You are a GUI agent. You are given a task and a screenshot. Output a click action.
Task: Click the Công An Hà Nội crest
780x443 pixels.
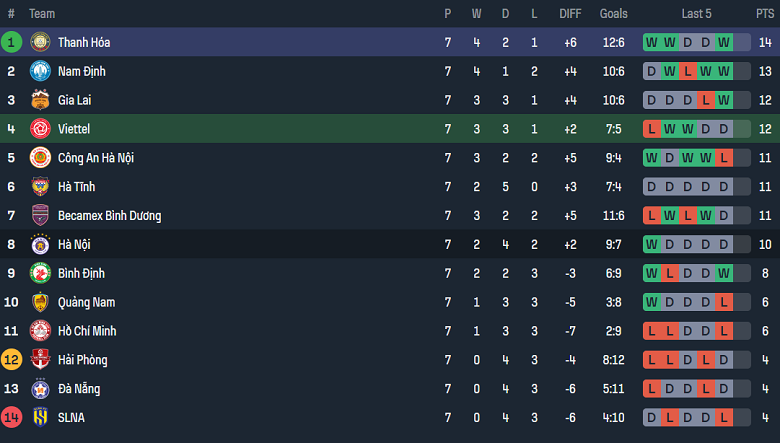pyautogui.click(x=40, y=157)
